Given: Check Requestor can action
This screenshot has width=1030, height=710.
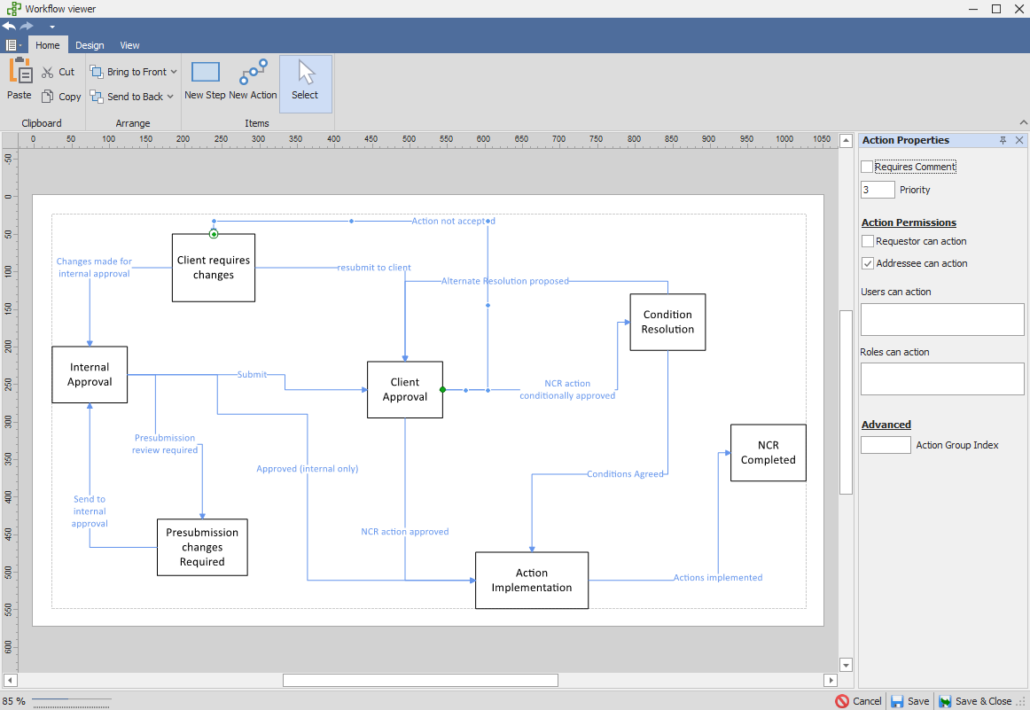Looking at the screenshot, I should tap(868, 241).
